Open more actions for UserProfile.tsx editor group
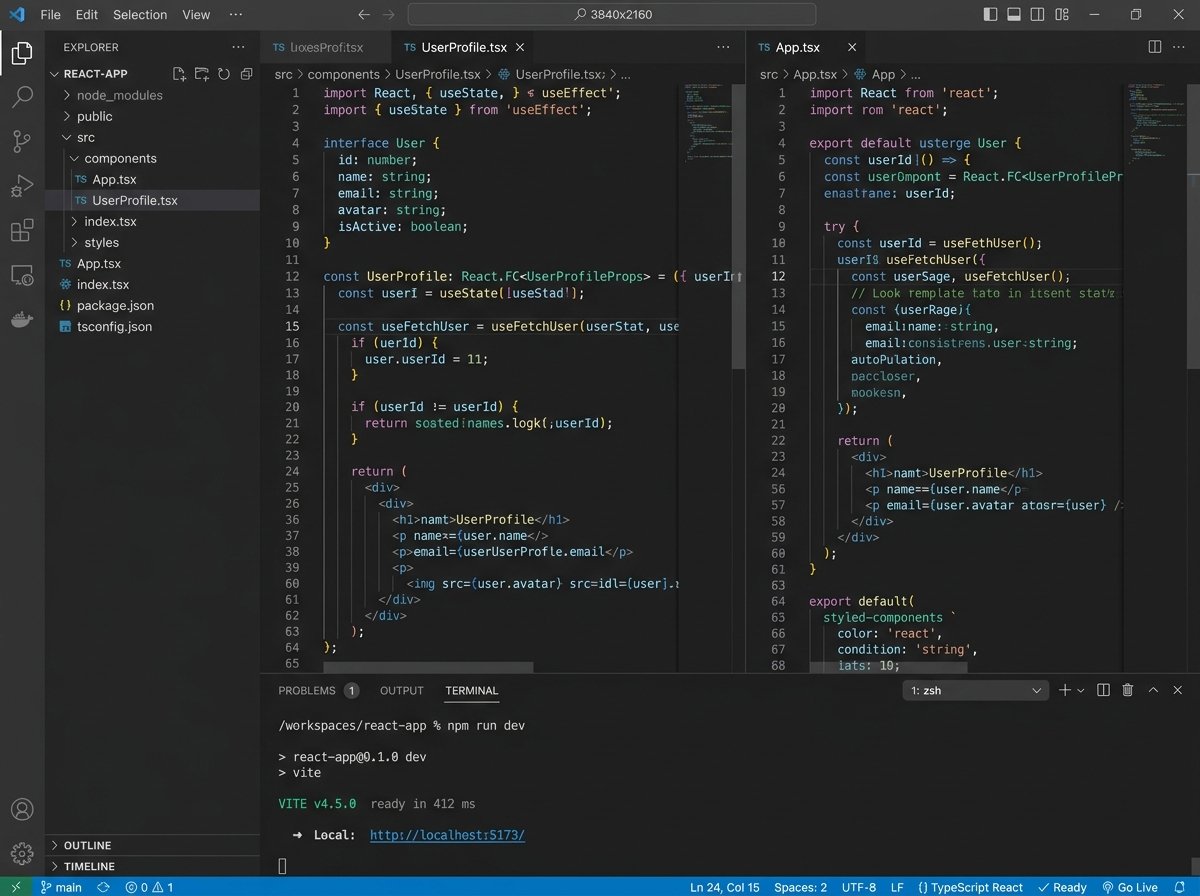Viewport: 1200px width, 896px height. (x=723, y=47)
